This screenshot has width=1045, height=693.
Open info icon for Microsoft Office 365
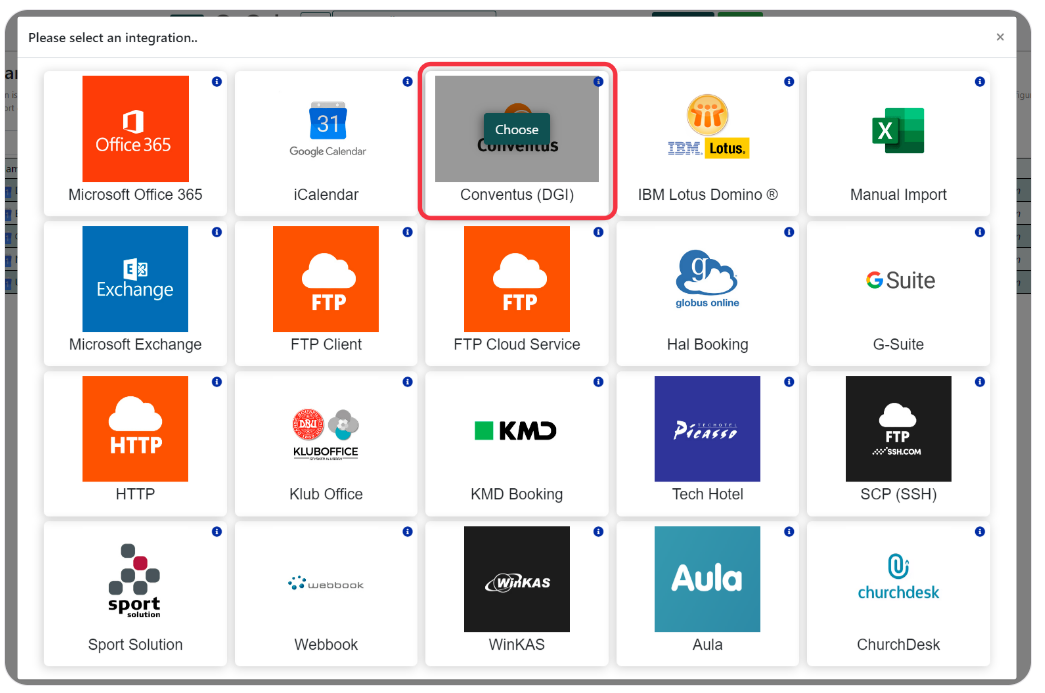[217, 81]
